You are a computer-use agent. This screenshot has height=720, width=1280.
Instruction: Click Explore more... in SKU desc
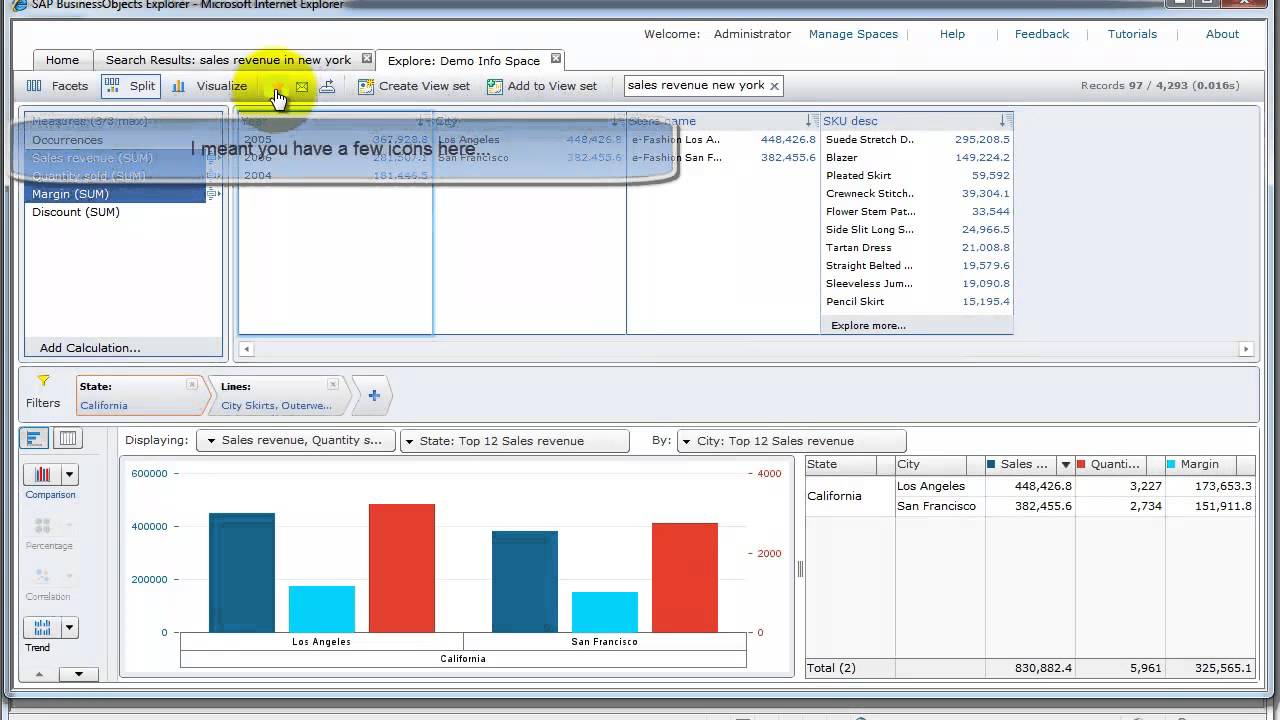click(868, 325)
